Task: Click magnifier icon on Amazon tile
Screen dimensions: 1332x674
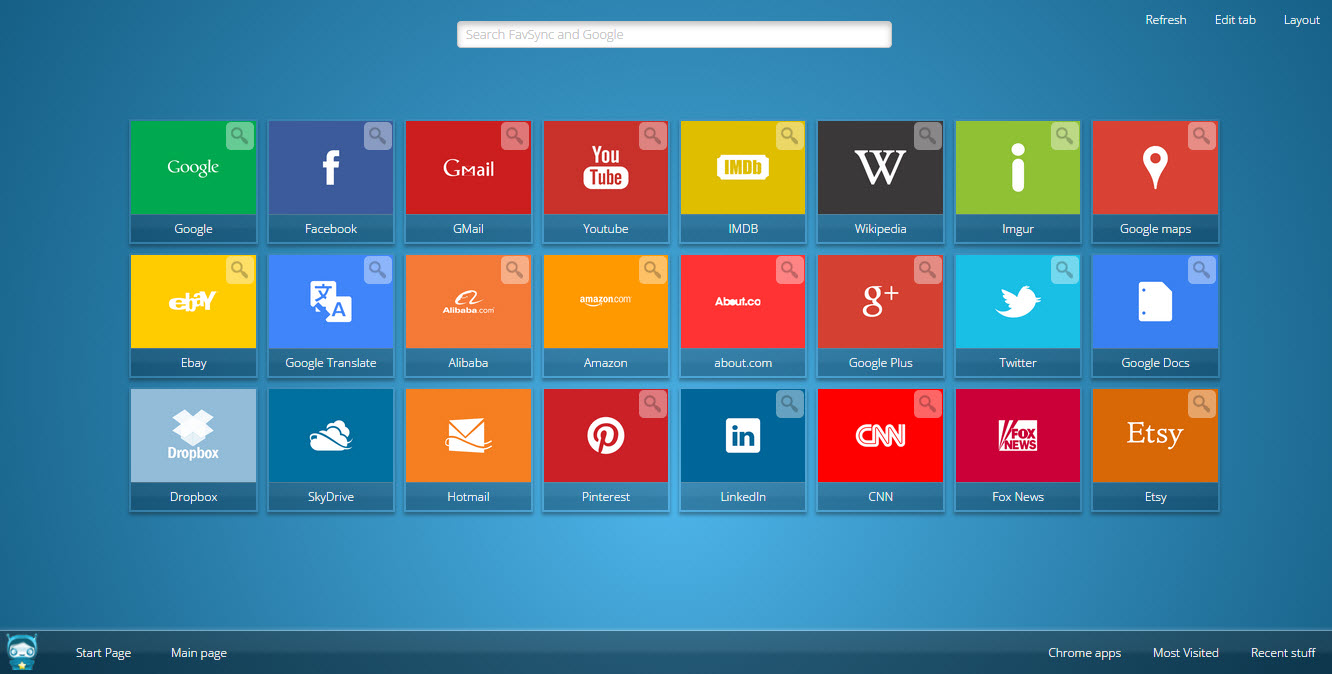Action: pyautogui.click(x=652, y=270)
